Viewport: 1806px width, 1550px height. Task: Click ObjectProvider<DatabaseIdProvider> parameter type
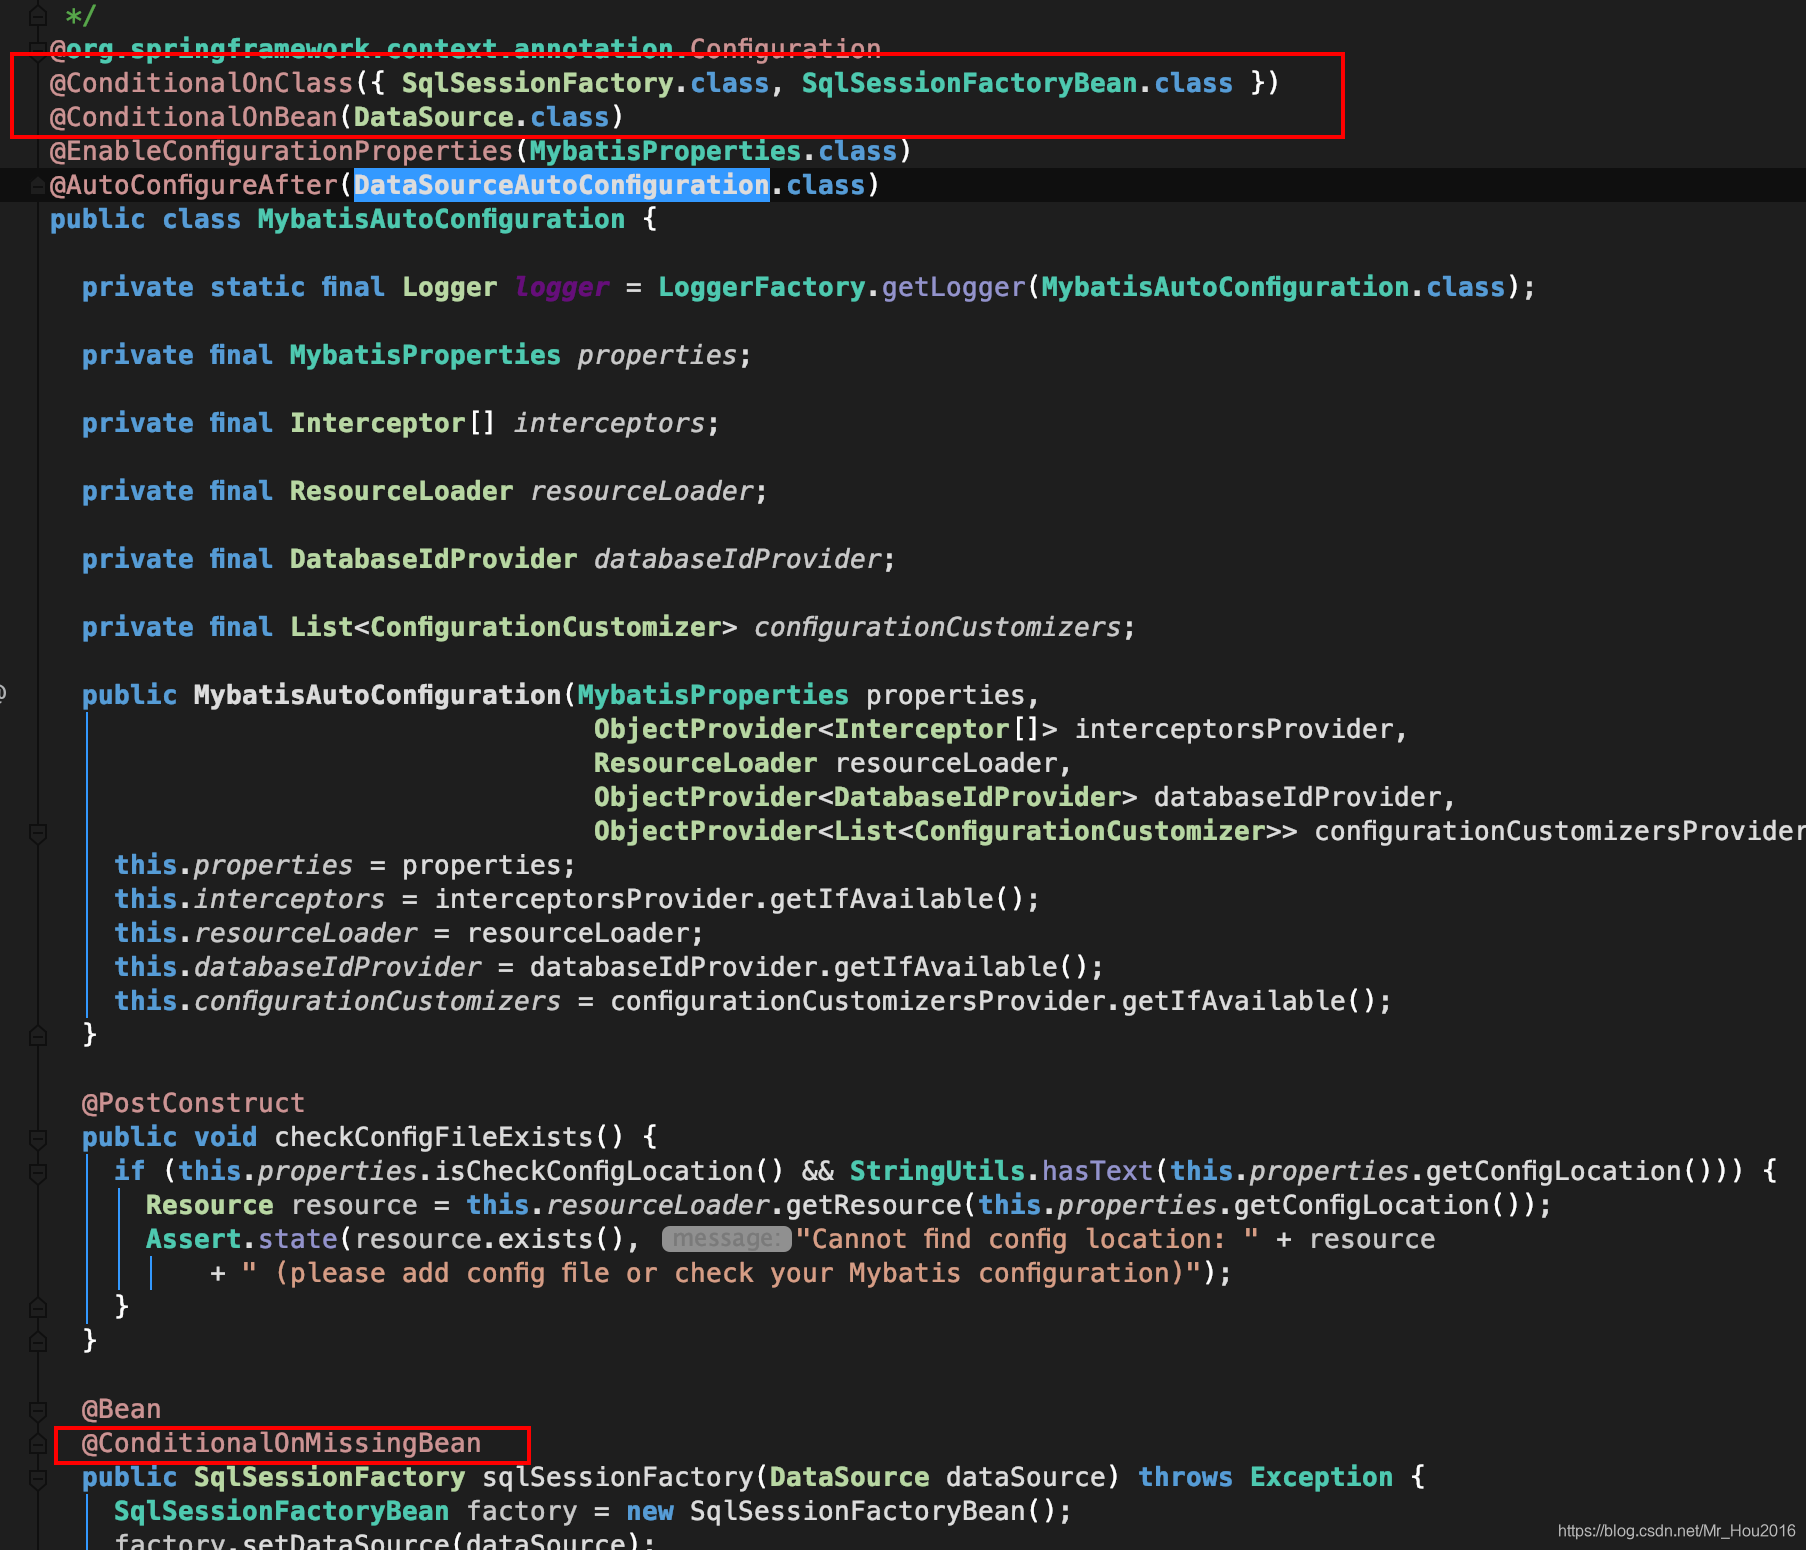(865, 797)
